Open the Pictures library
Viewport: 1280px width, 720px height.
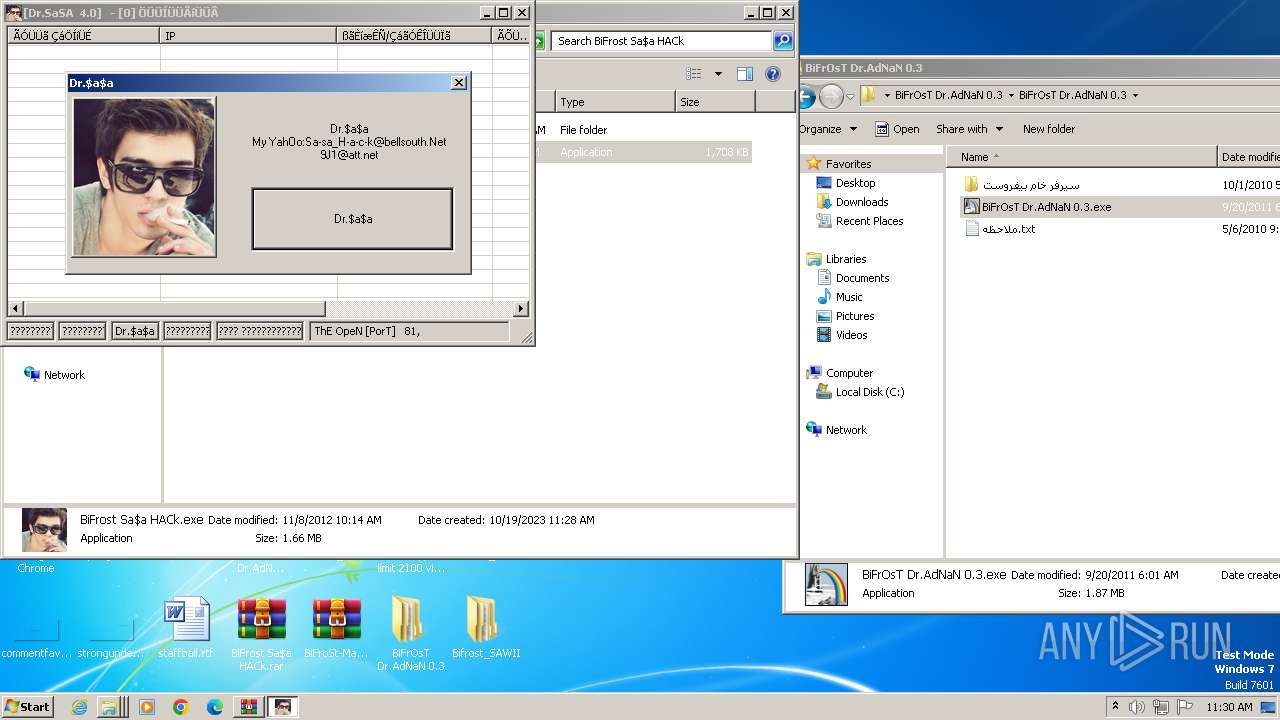tap(855, 316)
